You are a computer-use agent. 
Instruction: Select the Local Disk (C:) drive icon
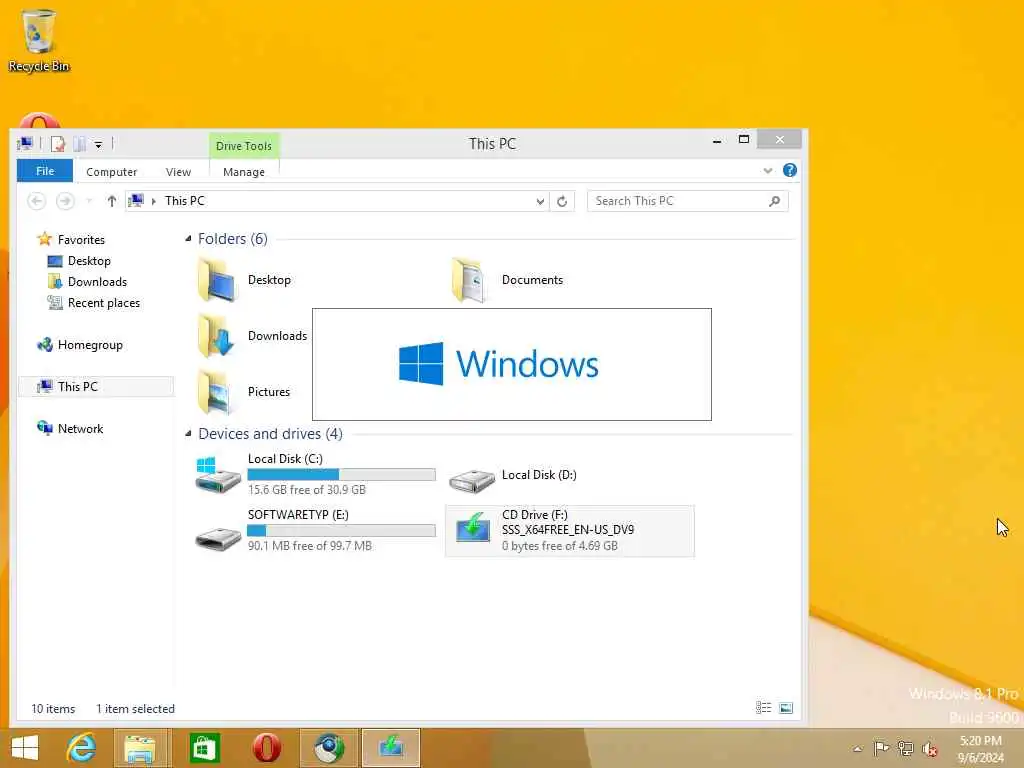218,475
